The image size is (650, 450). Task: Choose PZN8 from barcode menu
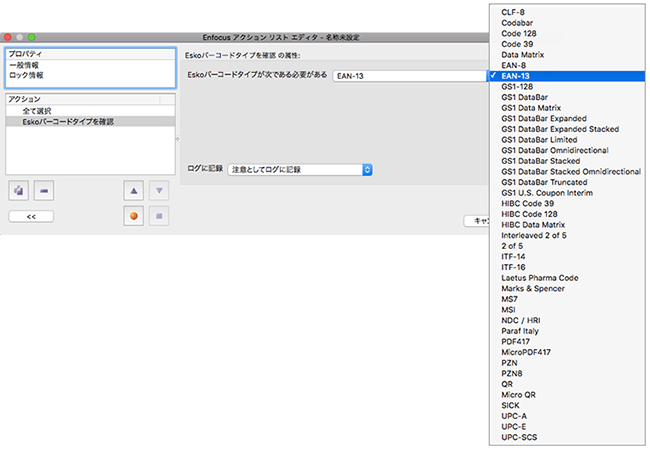click(567, 374)
